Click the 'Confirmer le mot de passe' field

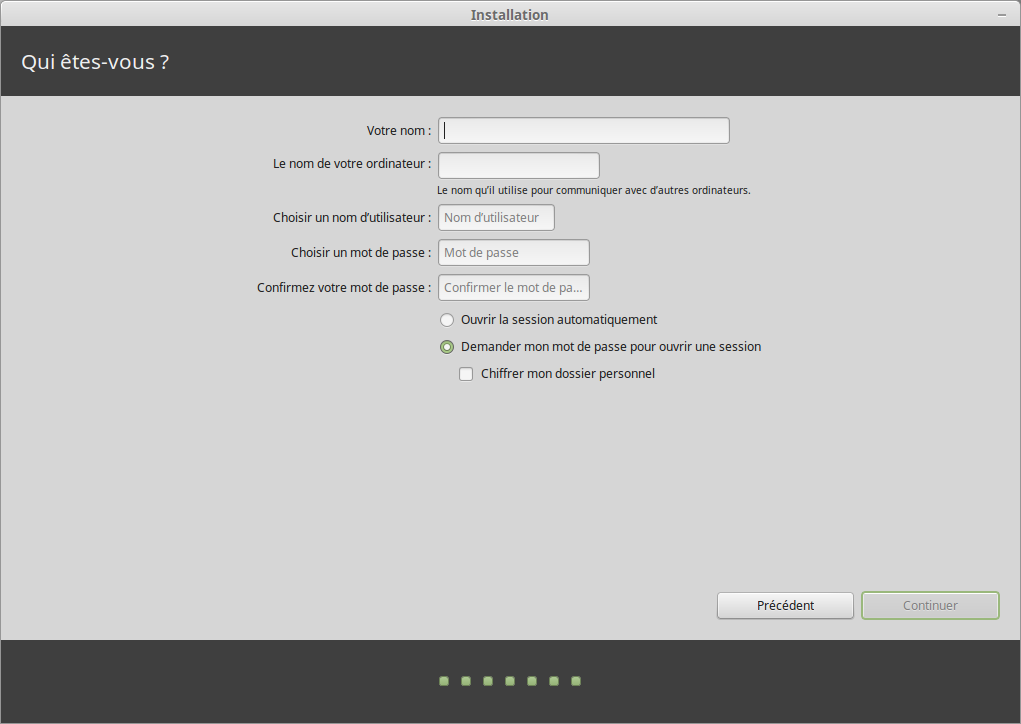click(513, 288)
